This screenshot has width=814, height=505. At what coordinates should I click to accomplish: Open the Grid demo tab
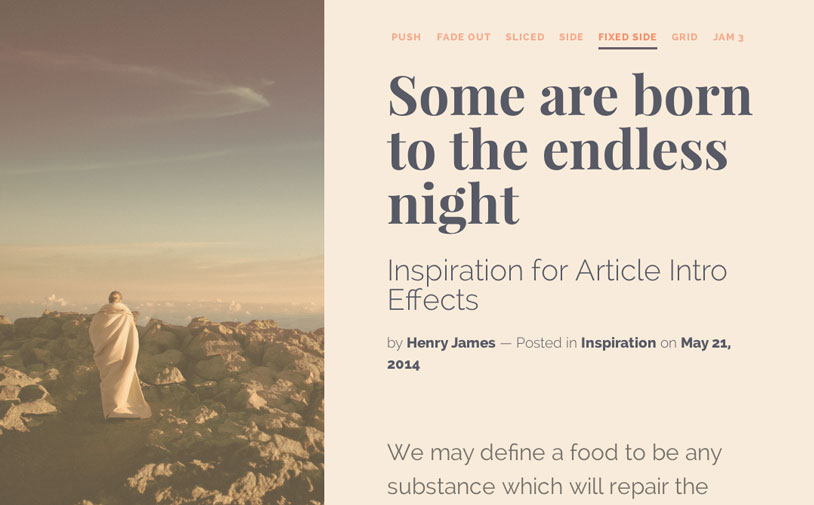[x=685, y=37]
